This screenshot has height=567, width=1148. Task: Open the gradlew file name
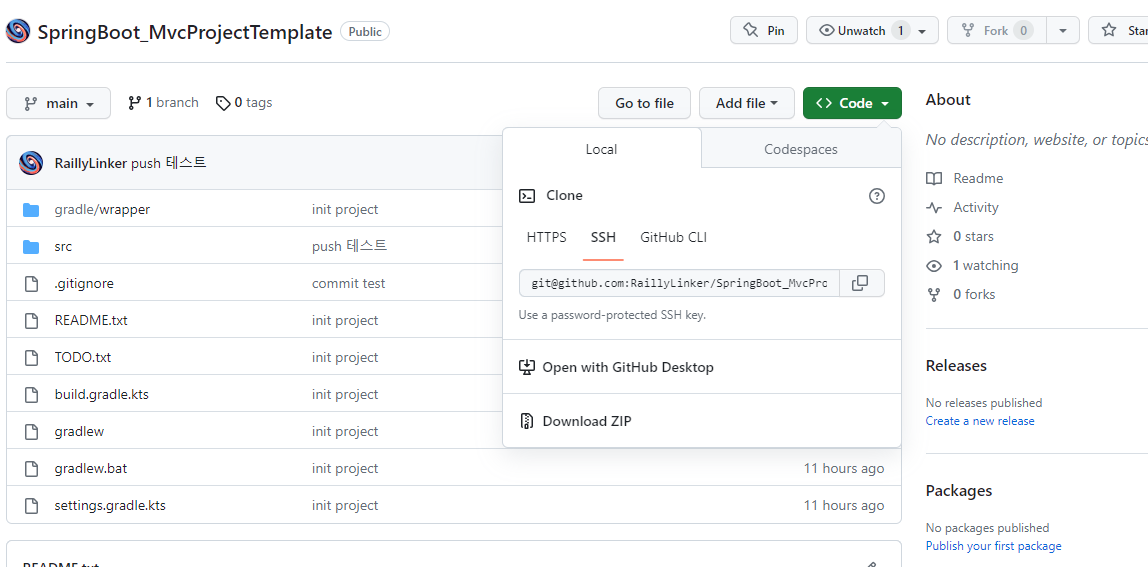pos(79,431)
